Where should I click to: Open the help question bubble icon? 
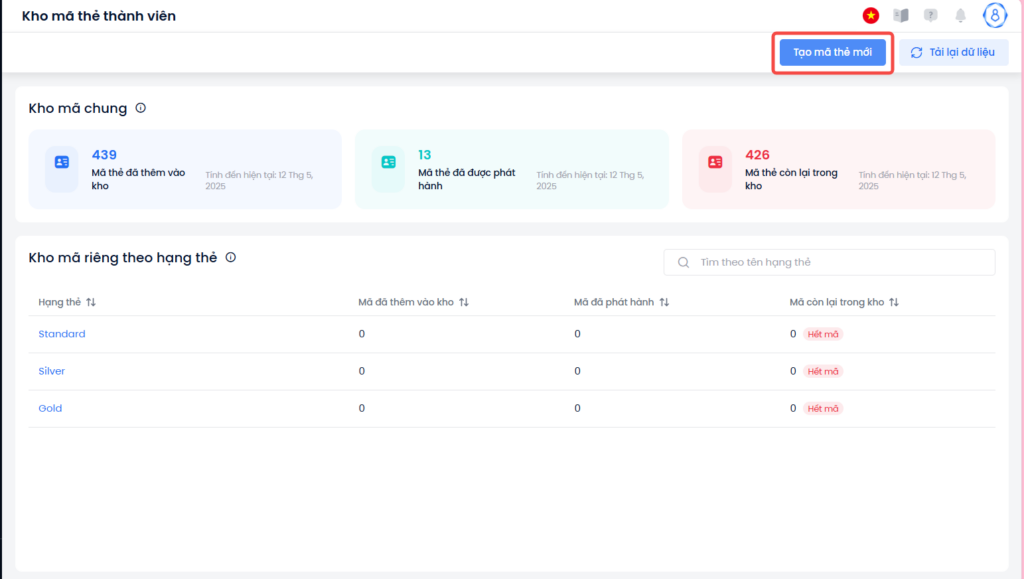coord(931,16)
